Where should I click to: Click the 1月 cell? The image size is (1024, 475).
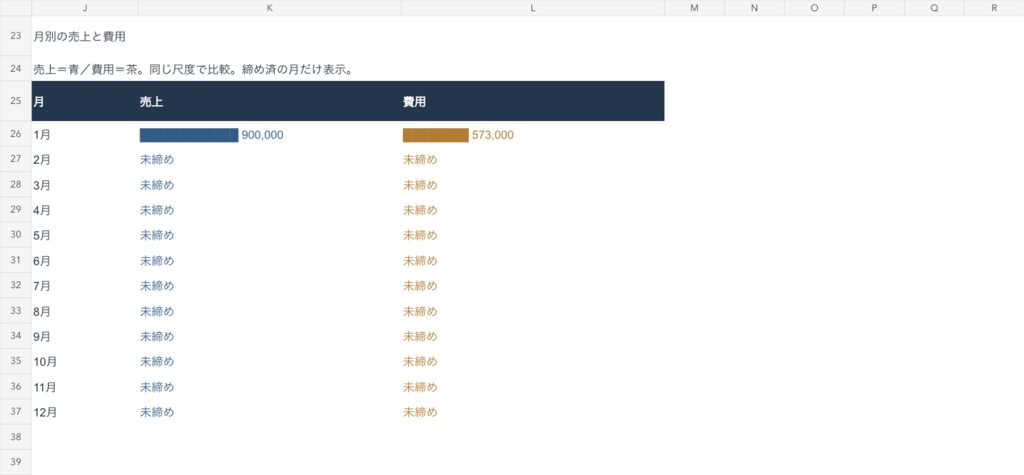tap(85, 135)
